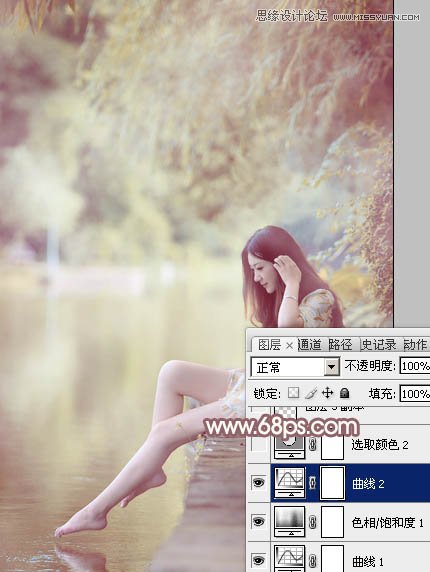The height and width of the screenshot is (572, 430).
Task: Click the 填充 fill value field
Action: click(x=415, y=394)
